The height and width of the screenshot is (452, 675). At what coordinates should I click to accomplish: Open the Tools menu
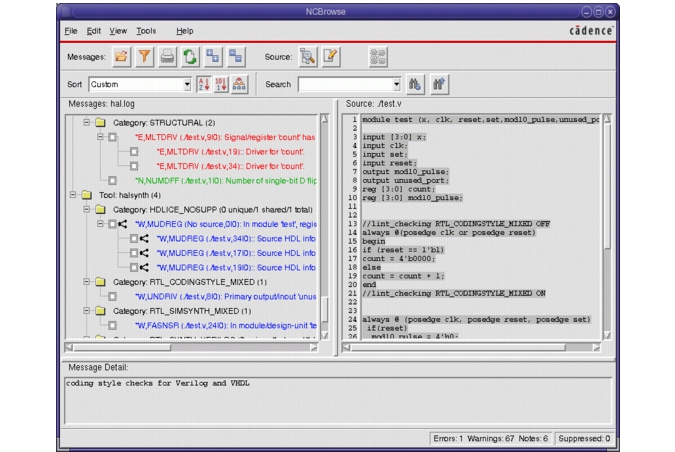146,31
